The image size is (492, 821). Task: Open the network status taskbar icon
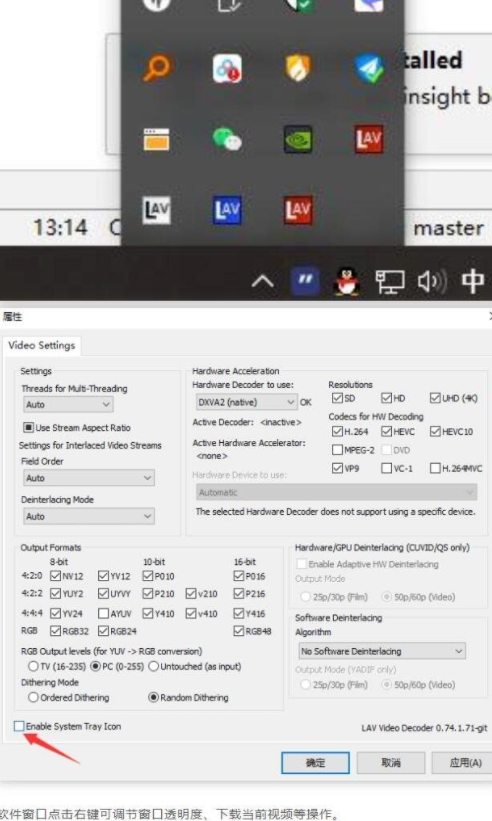pos(390,281)
